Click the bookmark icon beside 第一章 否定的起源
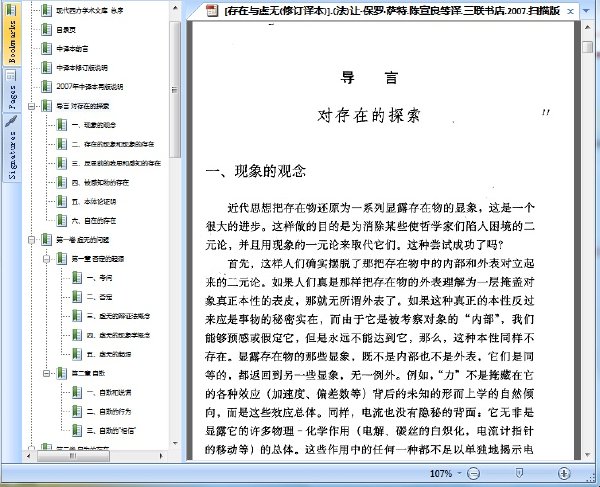 click(62, 259)
